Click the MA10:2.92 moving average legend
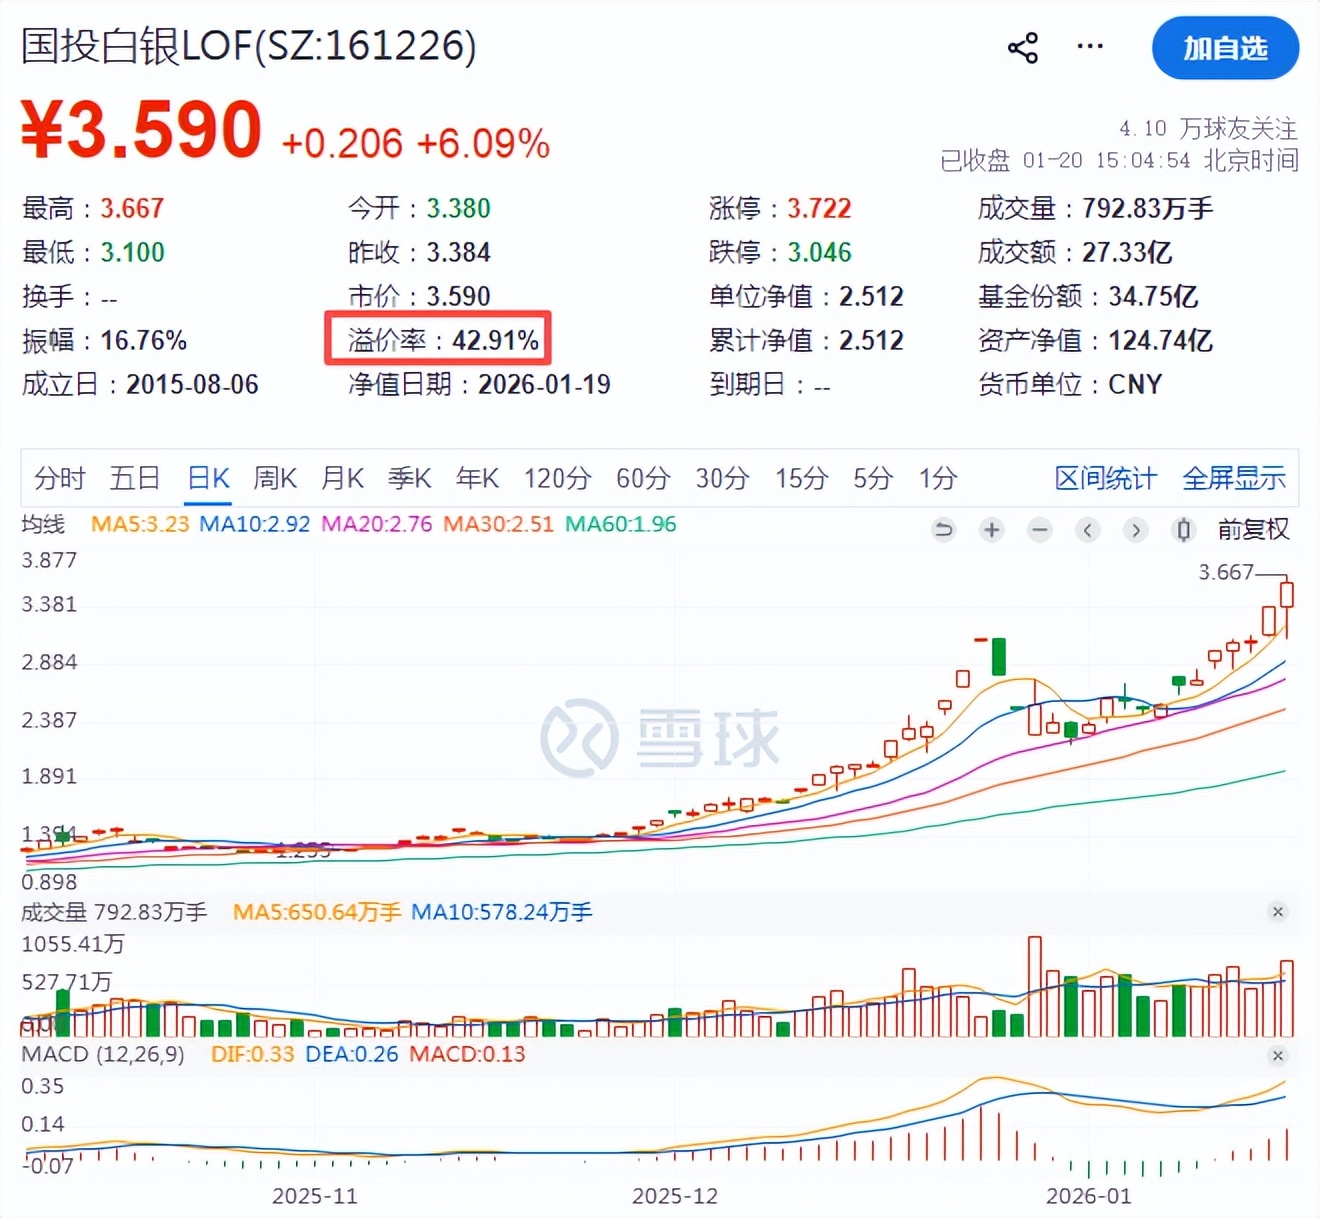Image resolution: width=1320 pixels, height=1218 pixels. [x=255, y=524]
